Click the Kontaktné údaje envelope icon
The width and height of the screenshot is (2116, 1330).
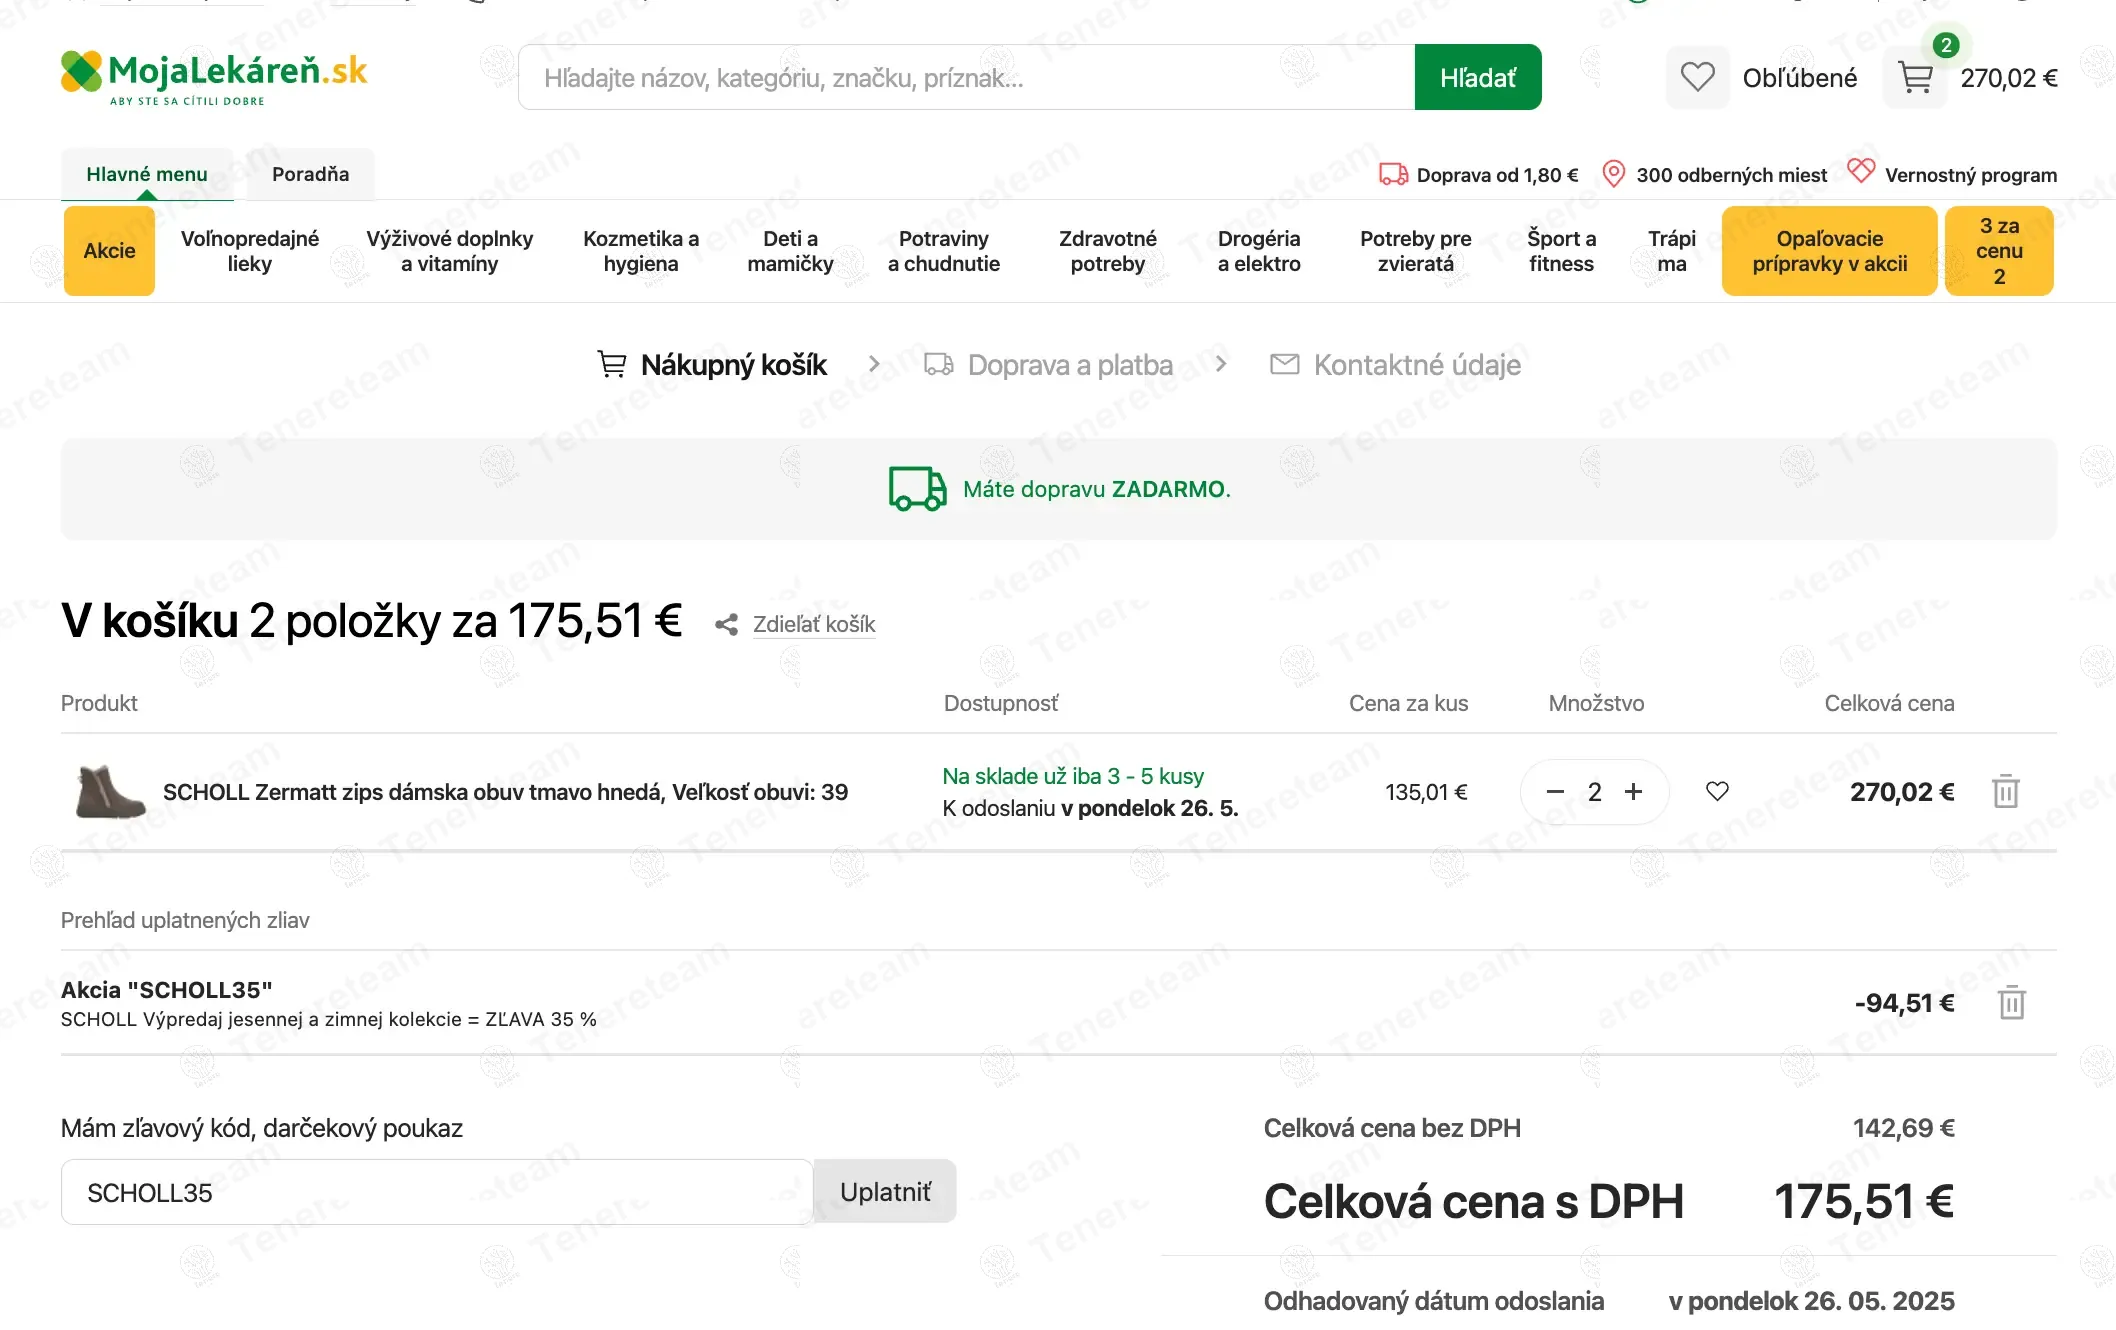1285,364
